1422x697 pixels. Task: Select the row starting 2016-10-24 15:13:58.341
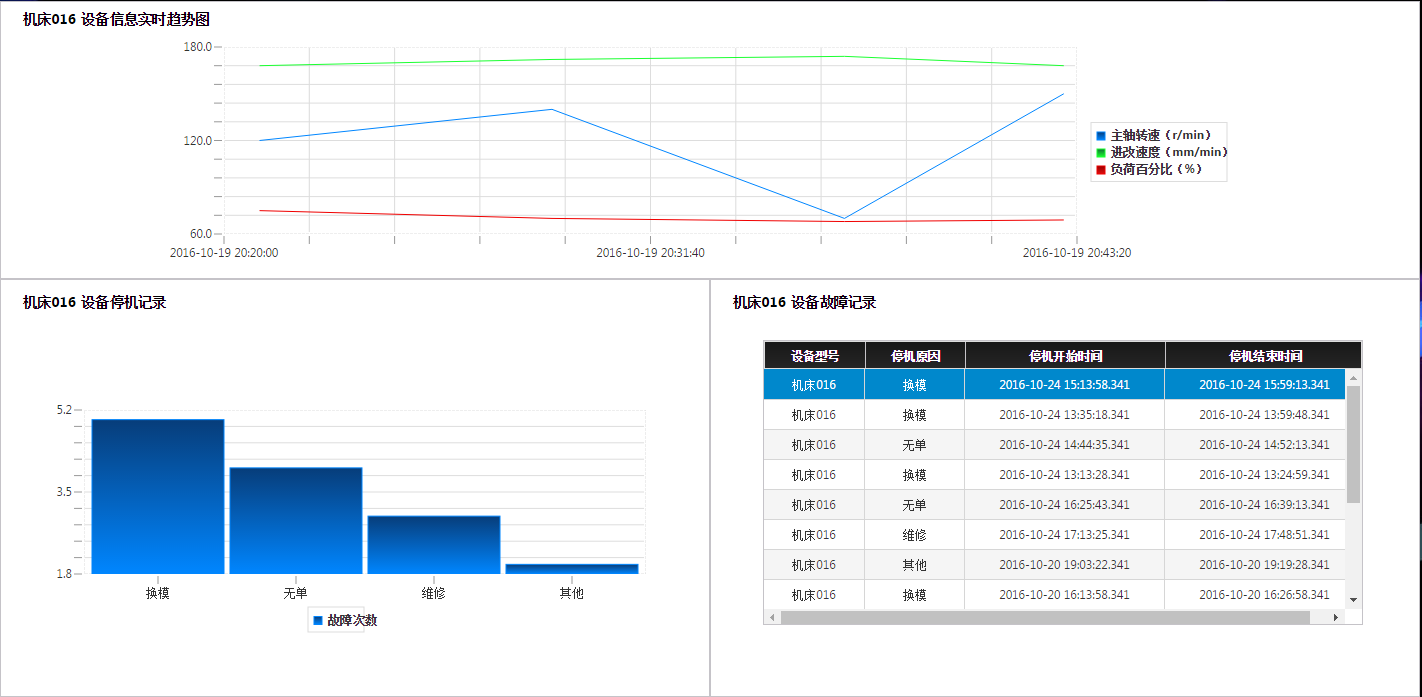[x=1055, y=385]
